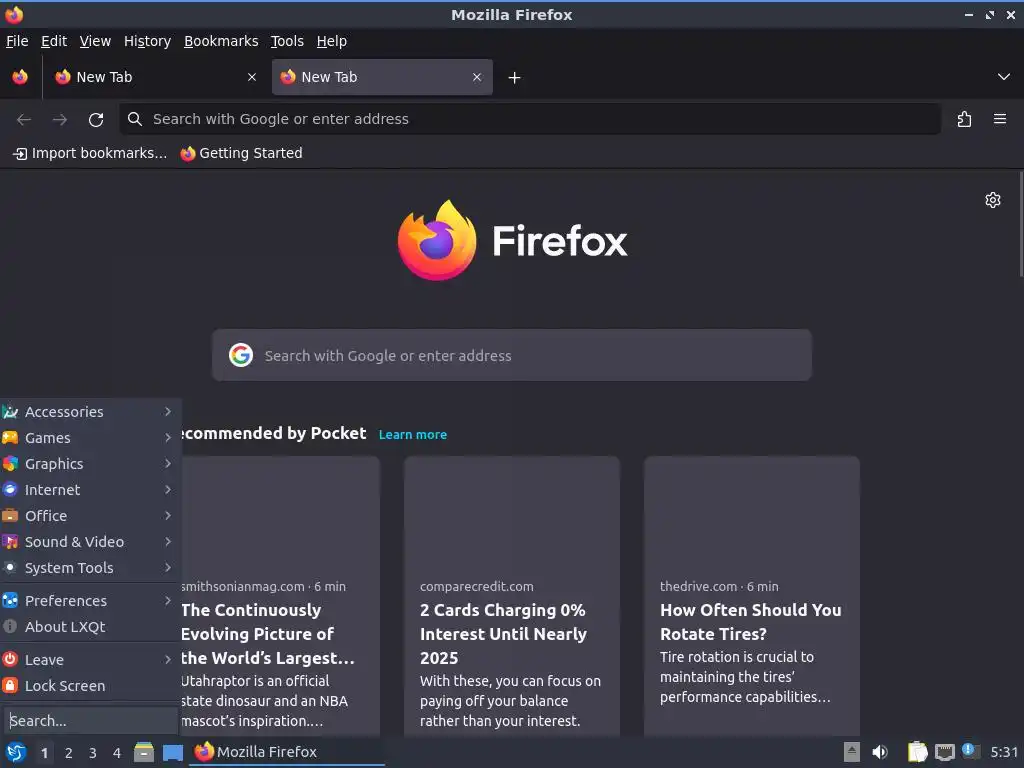Select About LXQt menu entry
1024x768 pixels.
90,627
